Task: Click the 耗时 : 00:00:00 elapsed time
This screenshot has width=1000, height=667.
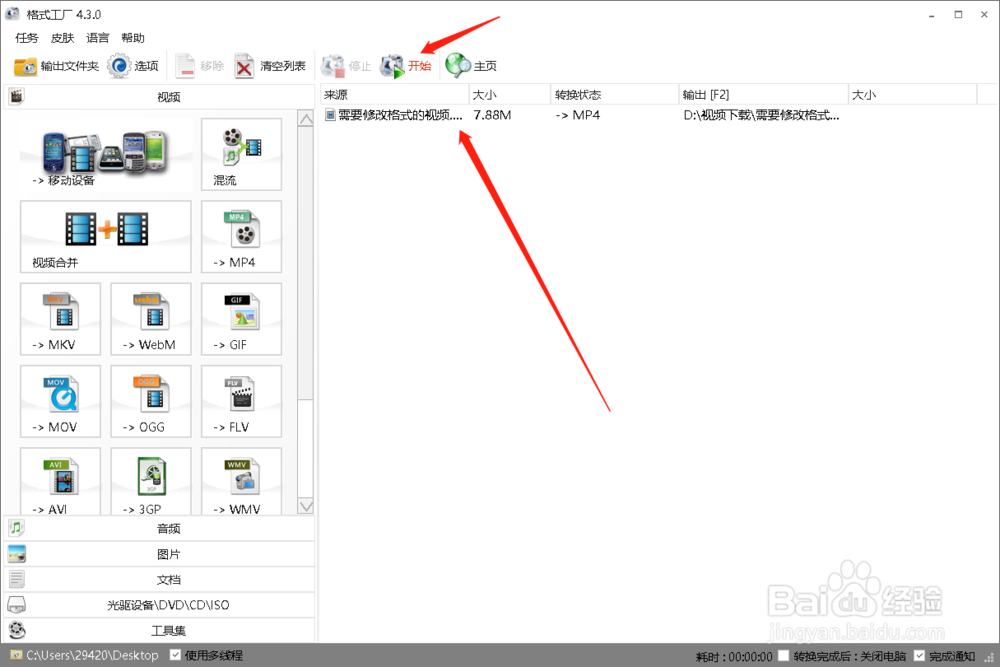Action: 733,656
